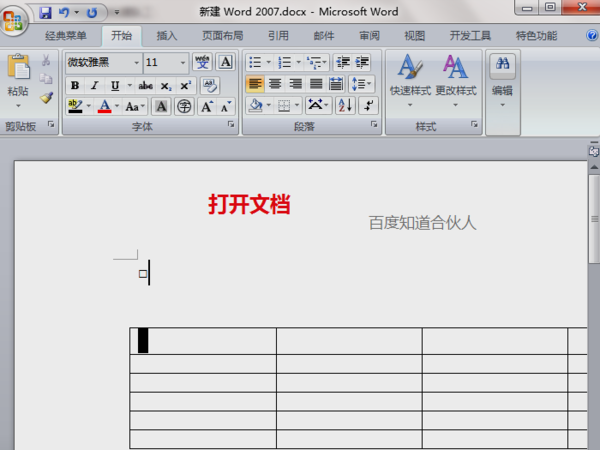The height and width of the screenshot is (450, 600).
Task: Shrink font size
Action: coord(226,106)
